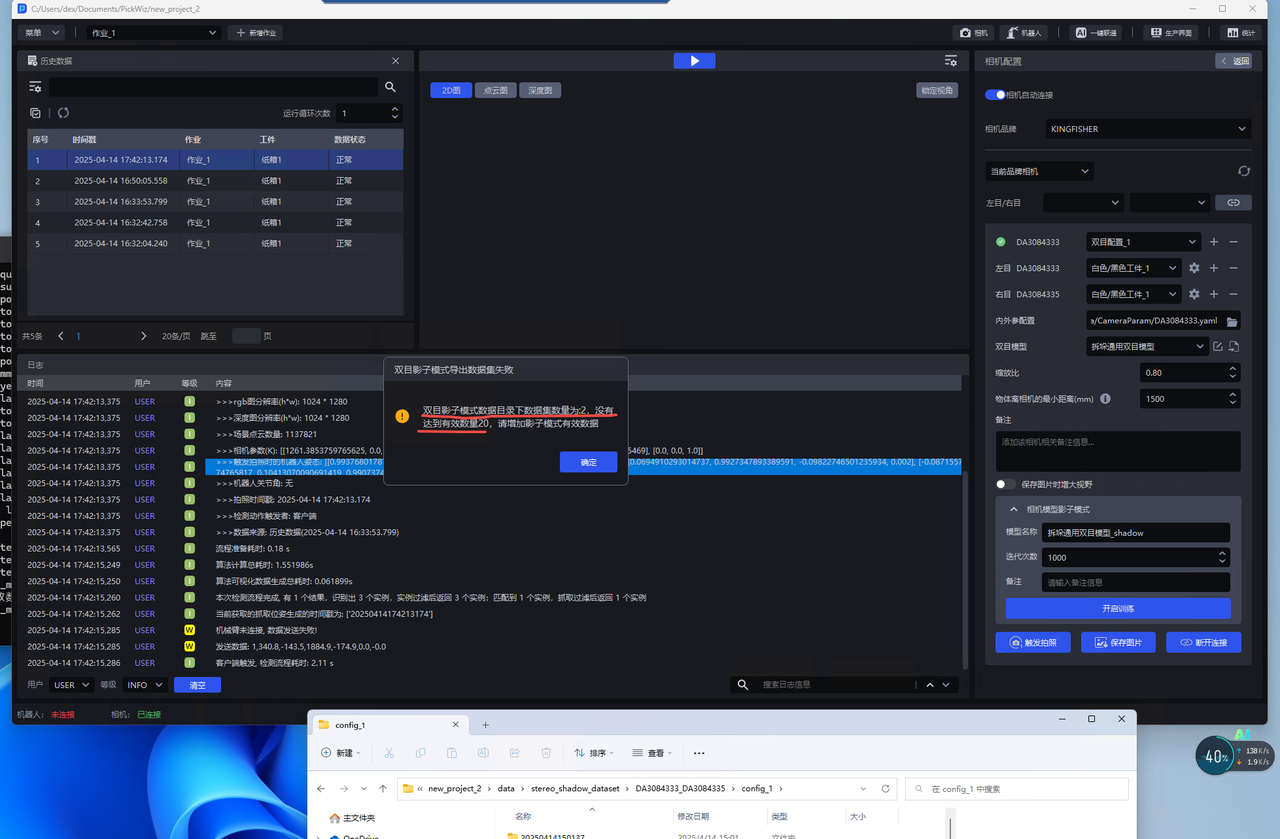The image size is (1280, 839).
Task: Expand the camera brand KINGFISHER dropdown
Action: [x=1148, y=129]
